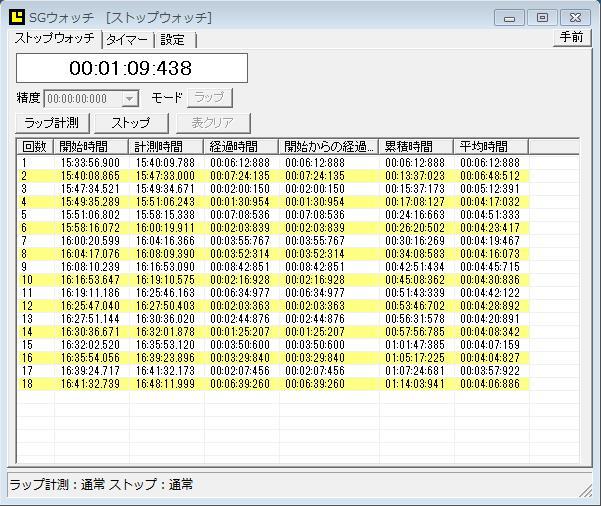
Task: Click the 経過時間 column header
Action: (x=241, y=147)
